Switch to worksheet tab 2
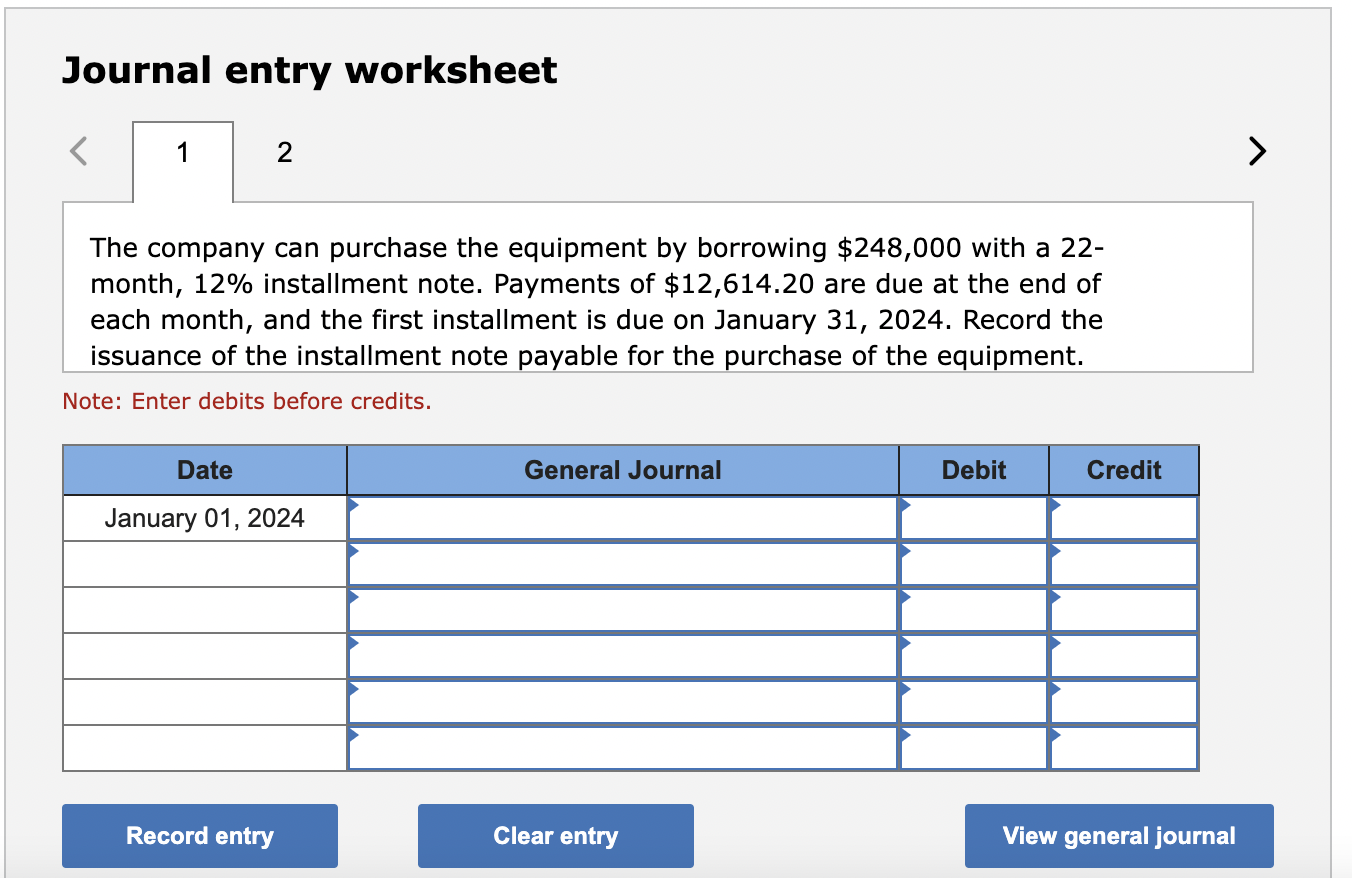1352x878 pixels. [x=284, y=152]
